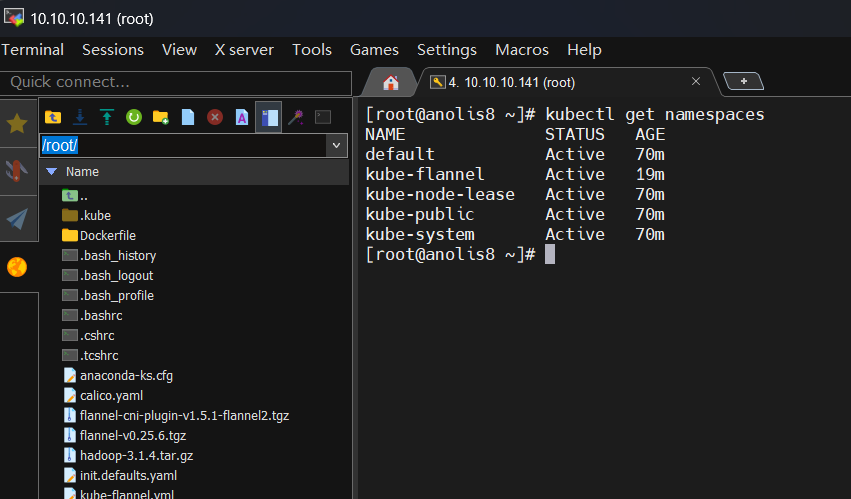Viewport: 851px width, 499px height.
Task: Open a new tab with the plus button
Action: click(744, 81)
